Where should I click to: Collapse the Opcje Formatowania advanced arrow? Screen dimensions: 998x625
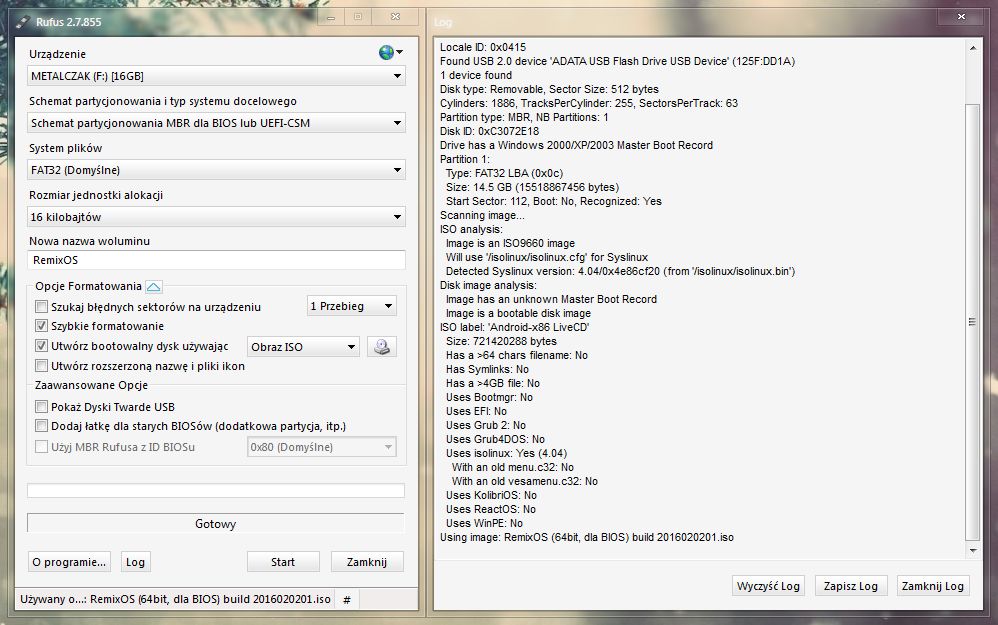point(153,286)
